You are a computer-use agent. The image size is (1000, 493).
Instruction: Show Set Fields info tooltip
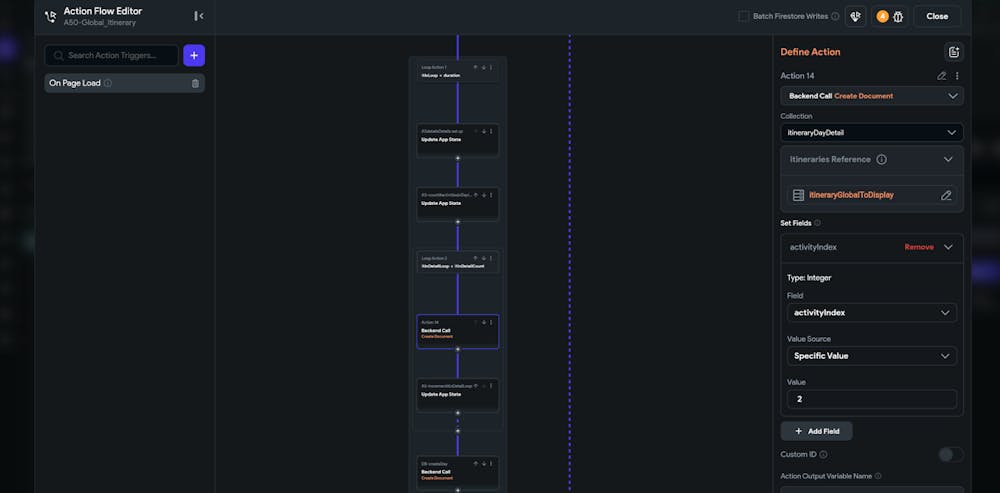(818, 223)
